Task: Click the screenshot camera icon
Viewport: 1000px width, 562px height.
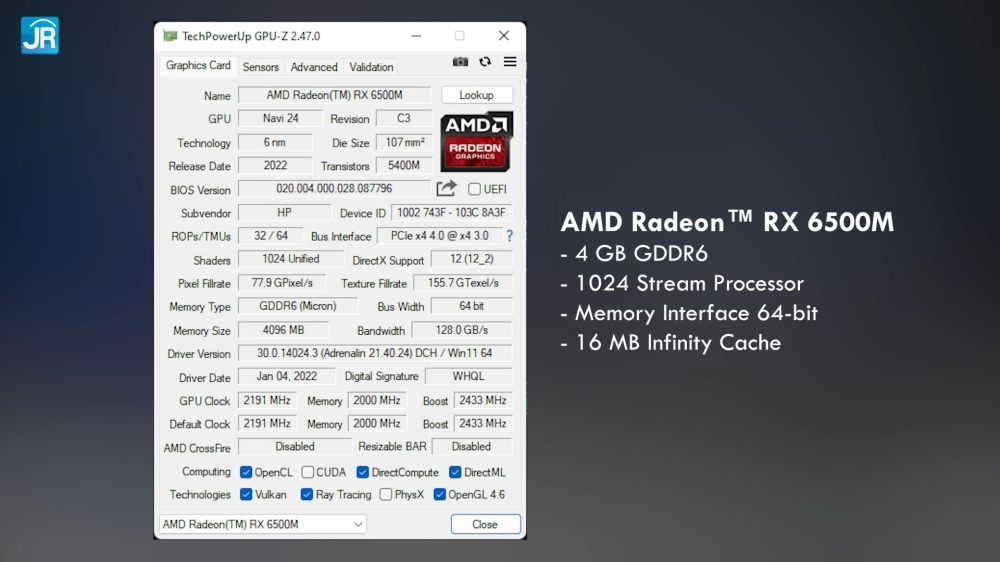Action: point(460,62)
